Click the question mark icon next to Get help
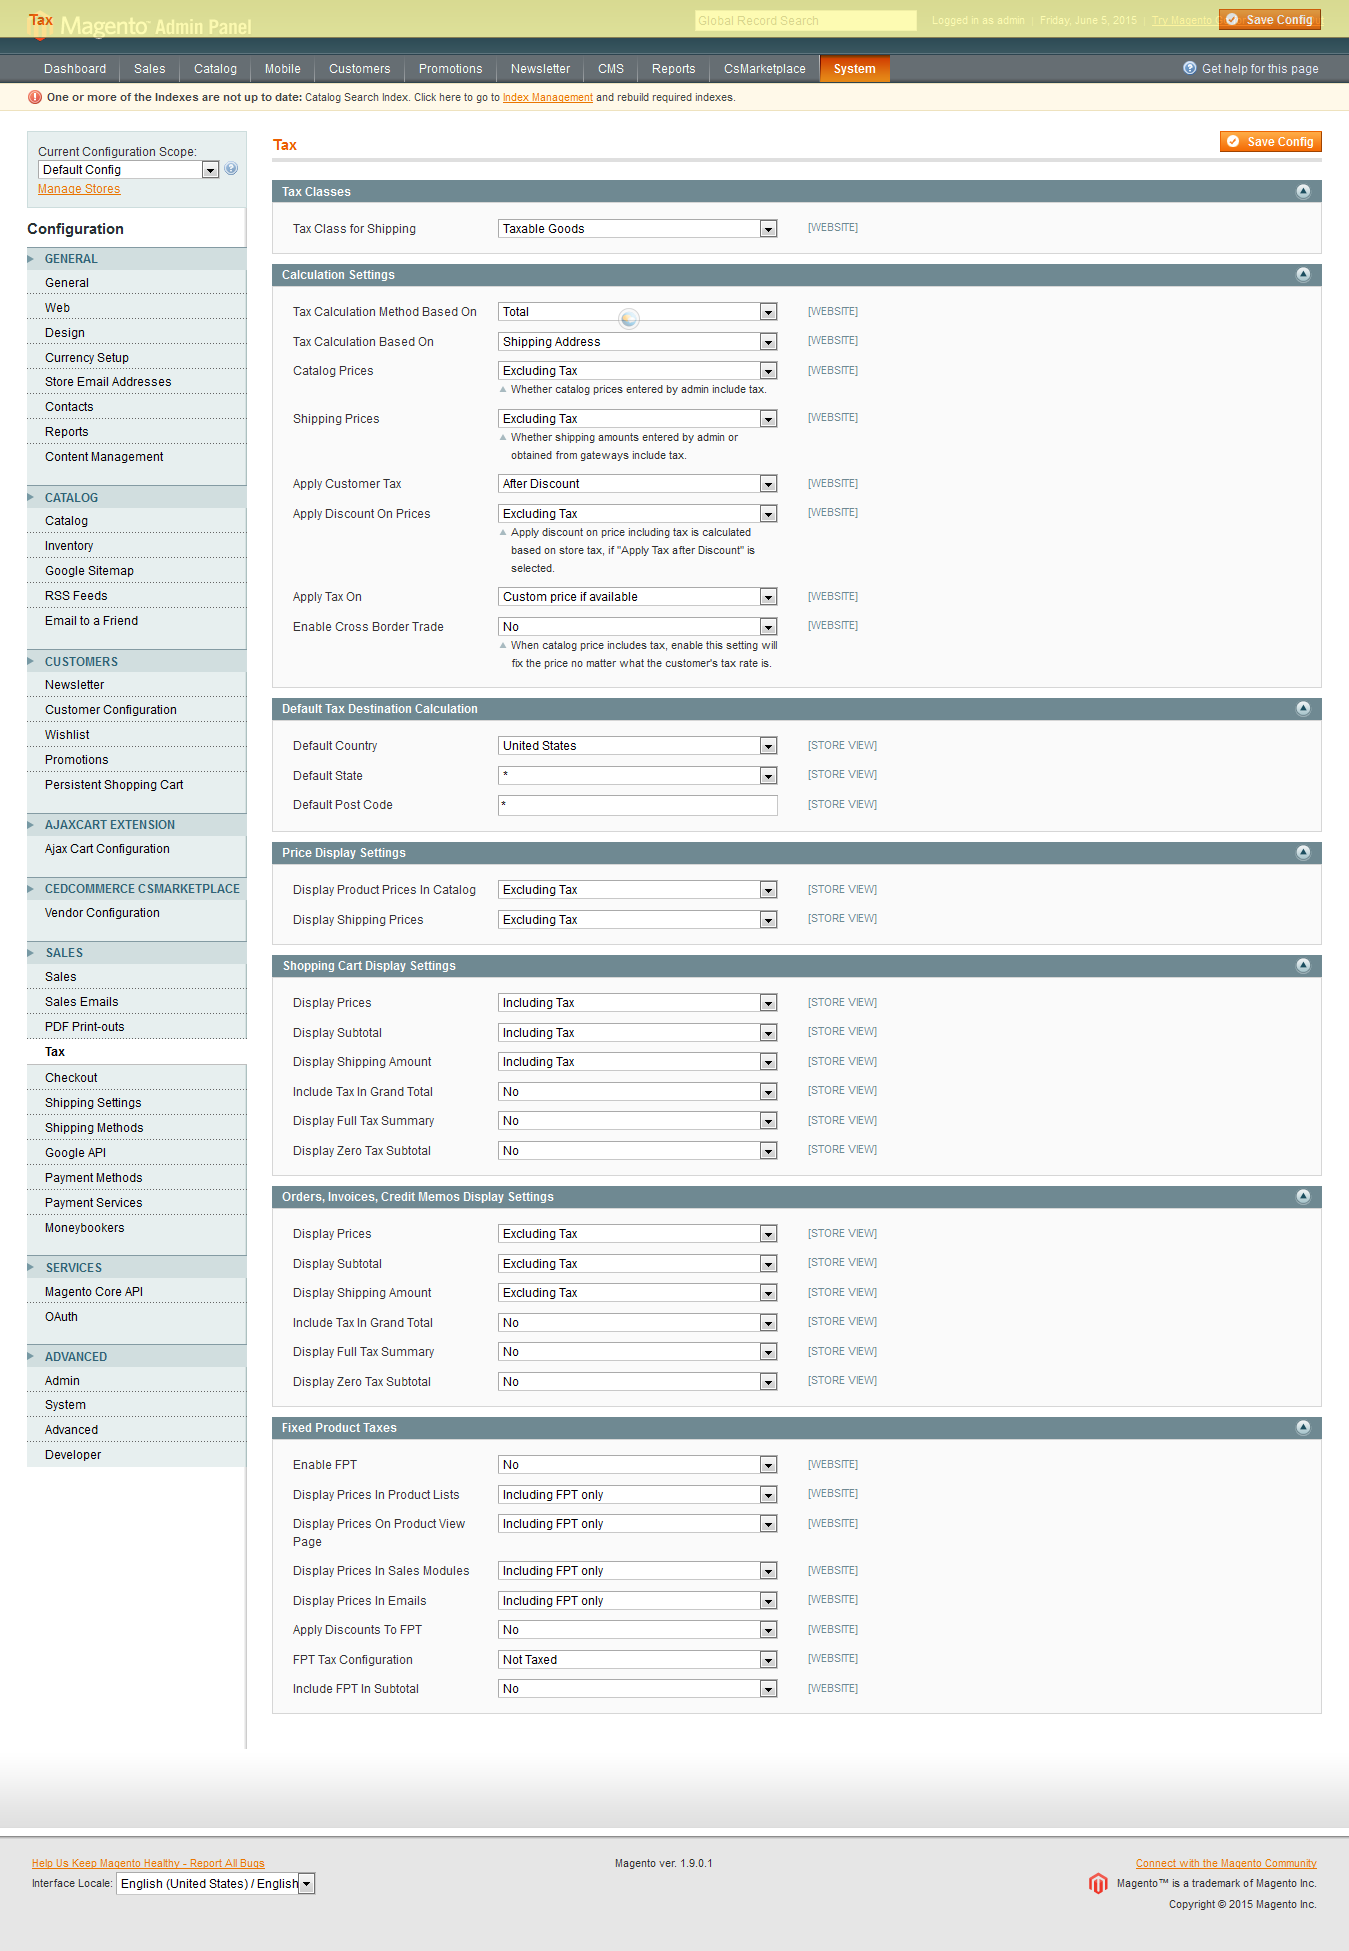 click(x=1189, y=68)
